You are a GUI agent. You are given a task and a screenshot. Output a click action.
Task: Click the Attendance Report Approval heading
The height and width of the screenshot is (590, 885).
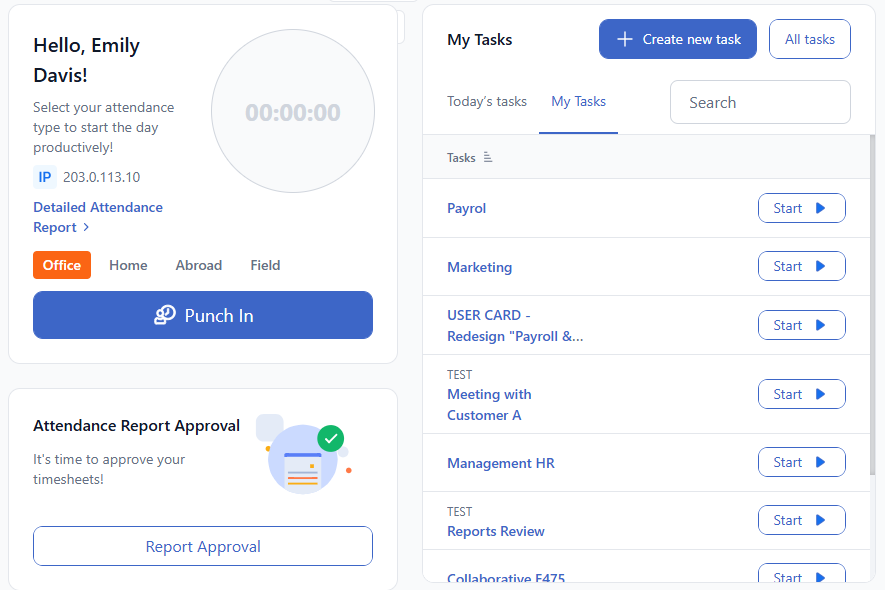coord(137,426)
